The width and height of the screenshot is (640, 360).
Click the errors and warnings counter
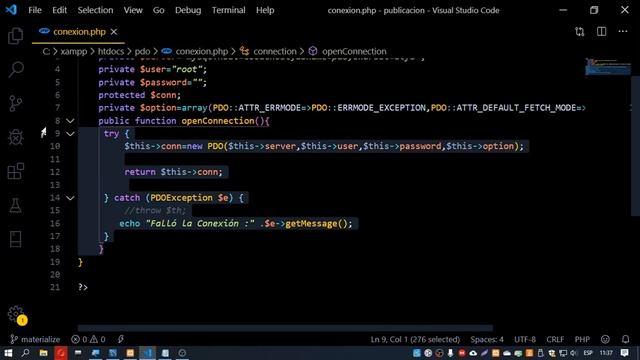point(88,339)
